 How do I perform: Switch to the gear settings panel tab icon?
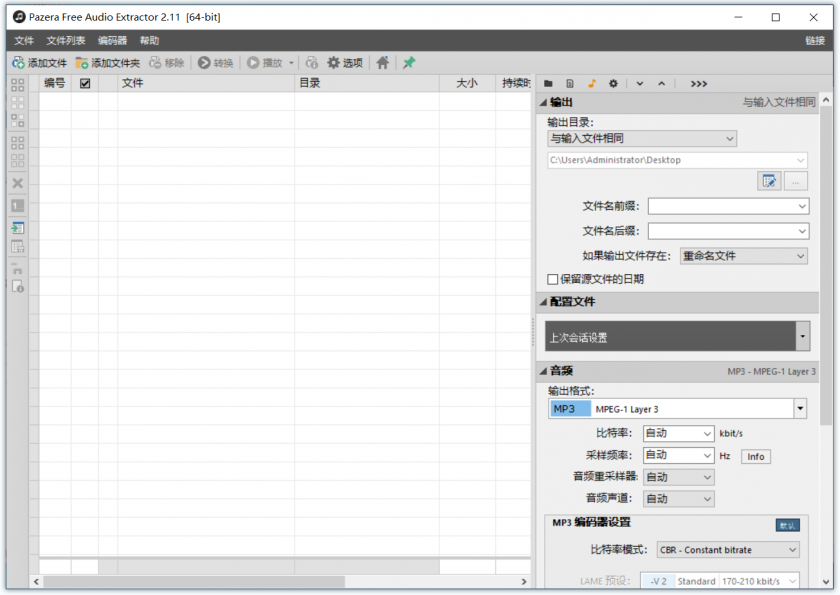click(613, 84)
